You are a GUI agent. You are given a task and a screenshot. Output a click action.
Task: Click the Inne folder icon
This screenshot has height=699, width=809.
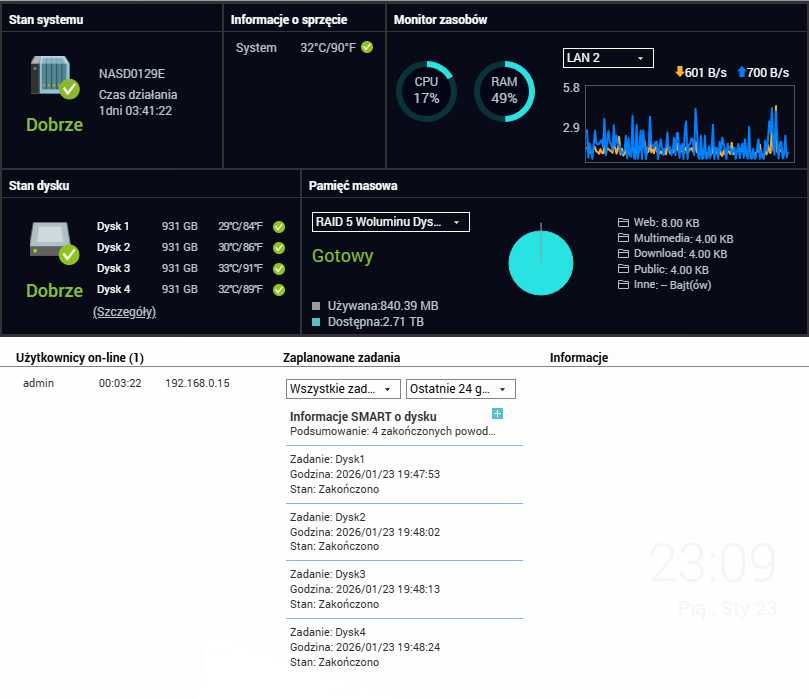[623, 284]
